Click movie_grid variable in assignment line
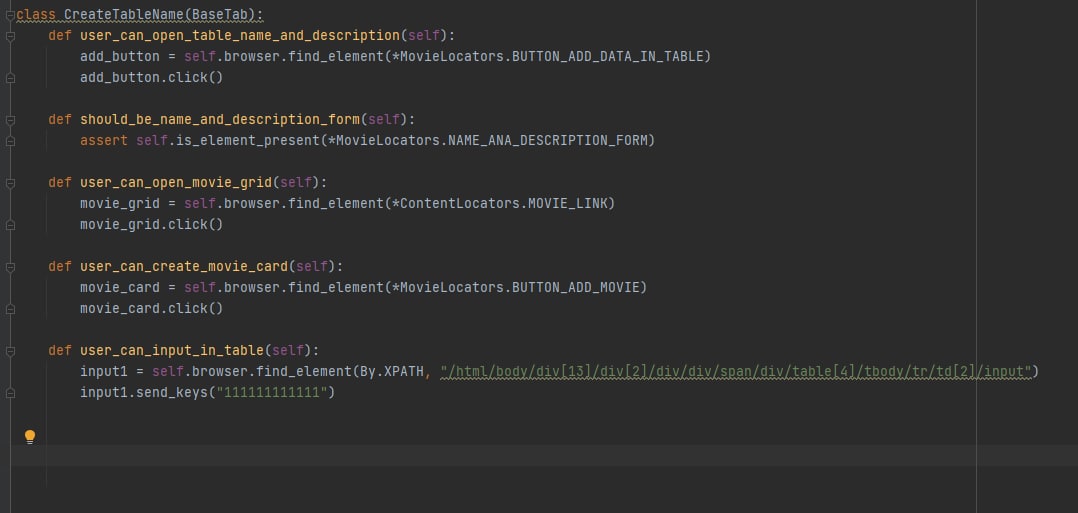The height and width of the screenshot is (513, 1078). [x=120, y=204]
